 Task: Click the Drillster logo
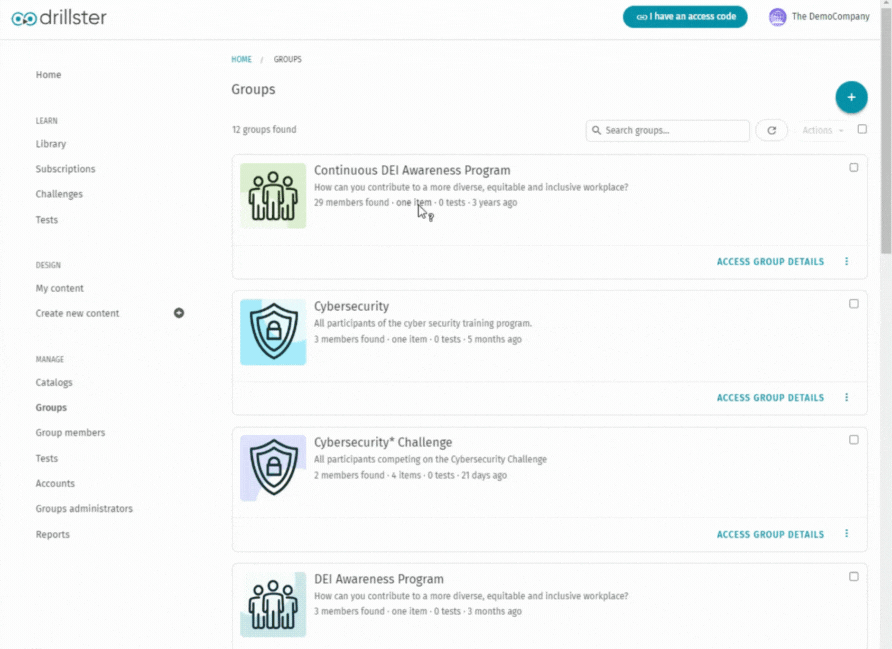coord(59,18)
